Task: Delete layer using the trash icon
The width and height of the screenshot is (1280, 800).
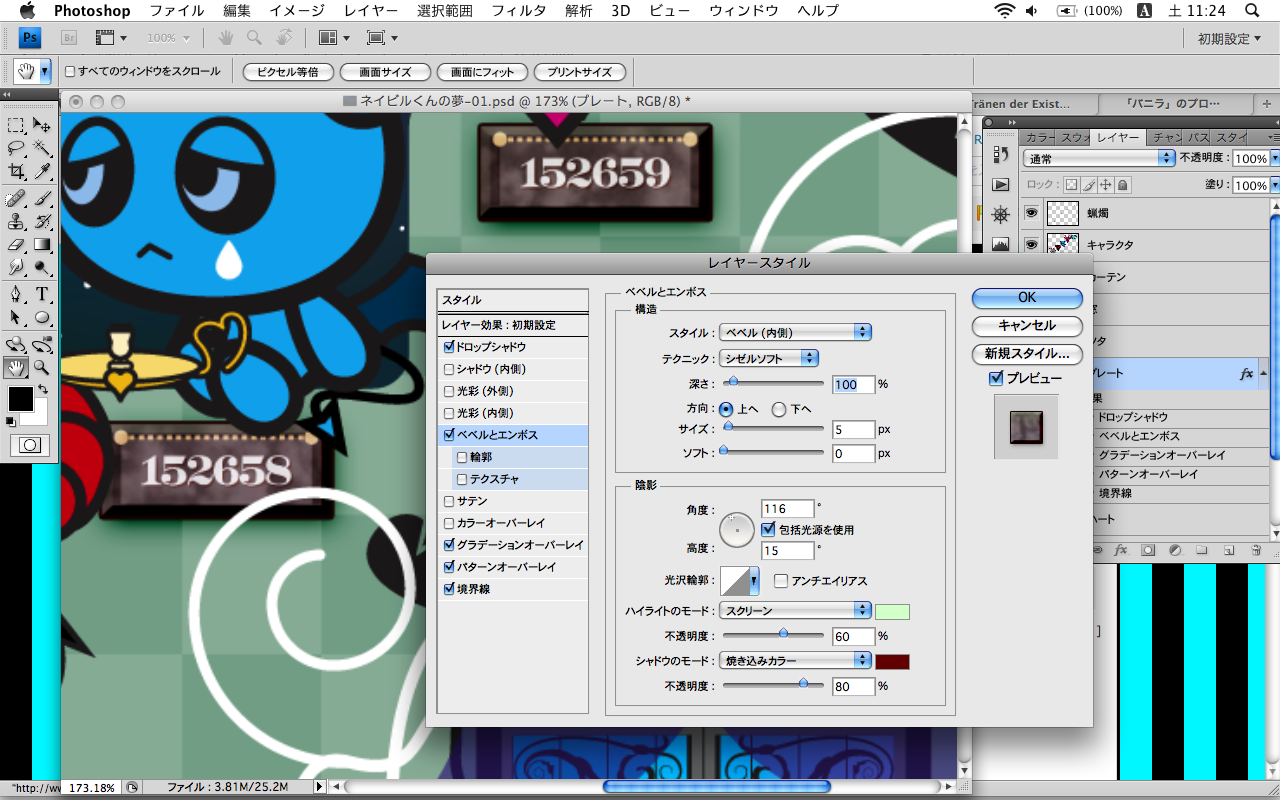Action: (1255, 550)
